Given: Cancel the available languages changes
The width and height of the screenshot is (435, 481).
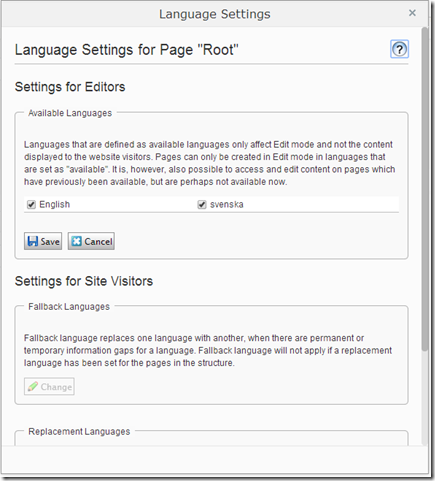Looking at the screenshot, I should point(91,241).
